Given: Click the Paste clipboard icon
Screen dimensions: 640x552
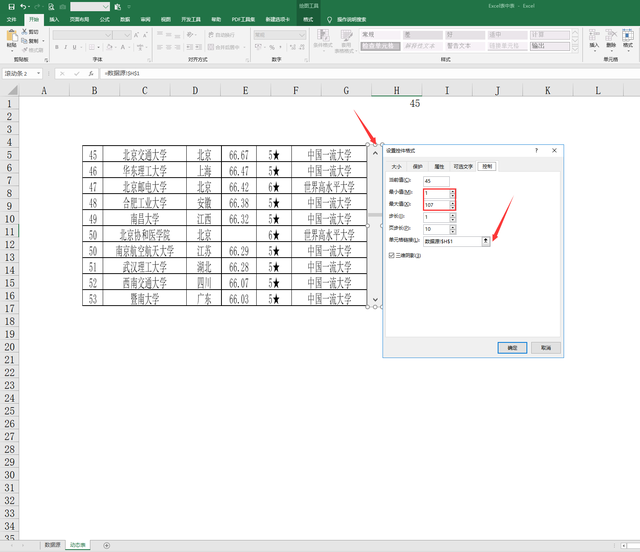Looking at the screenshot, I should [x=12, y=38].
